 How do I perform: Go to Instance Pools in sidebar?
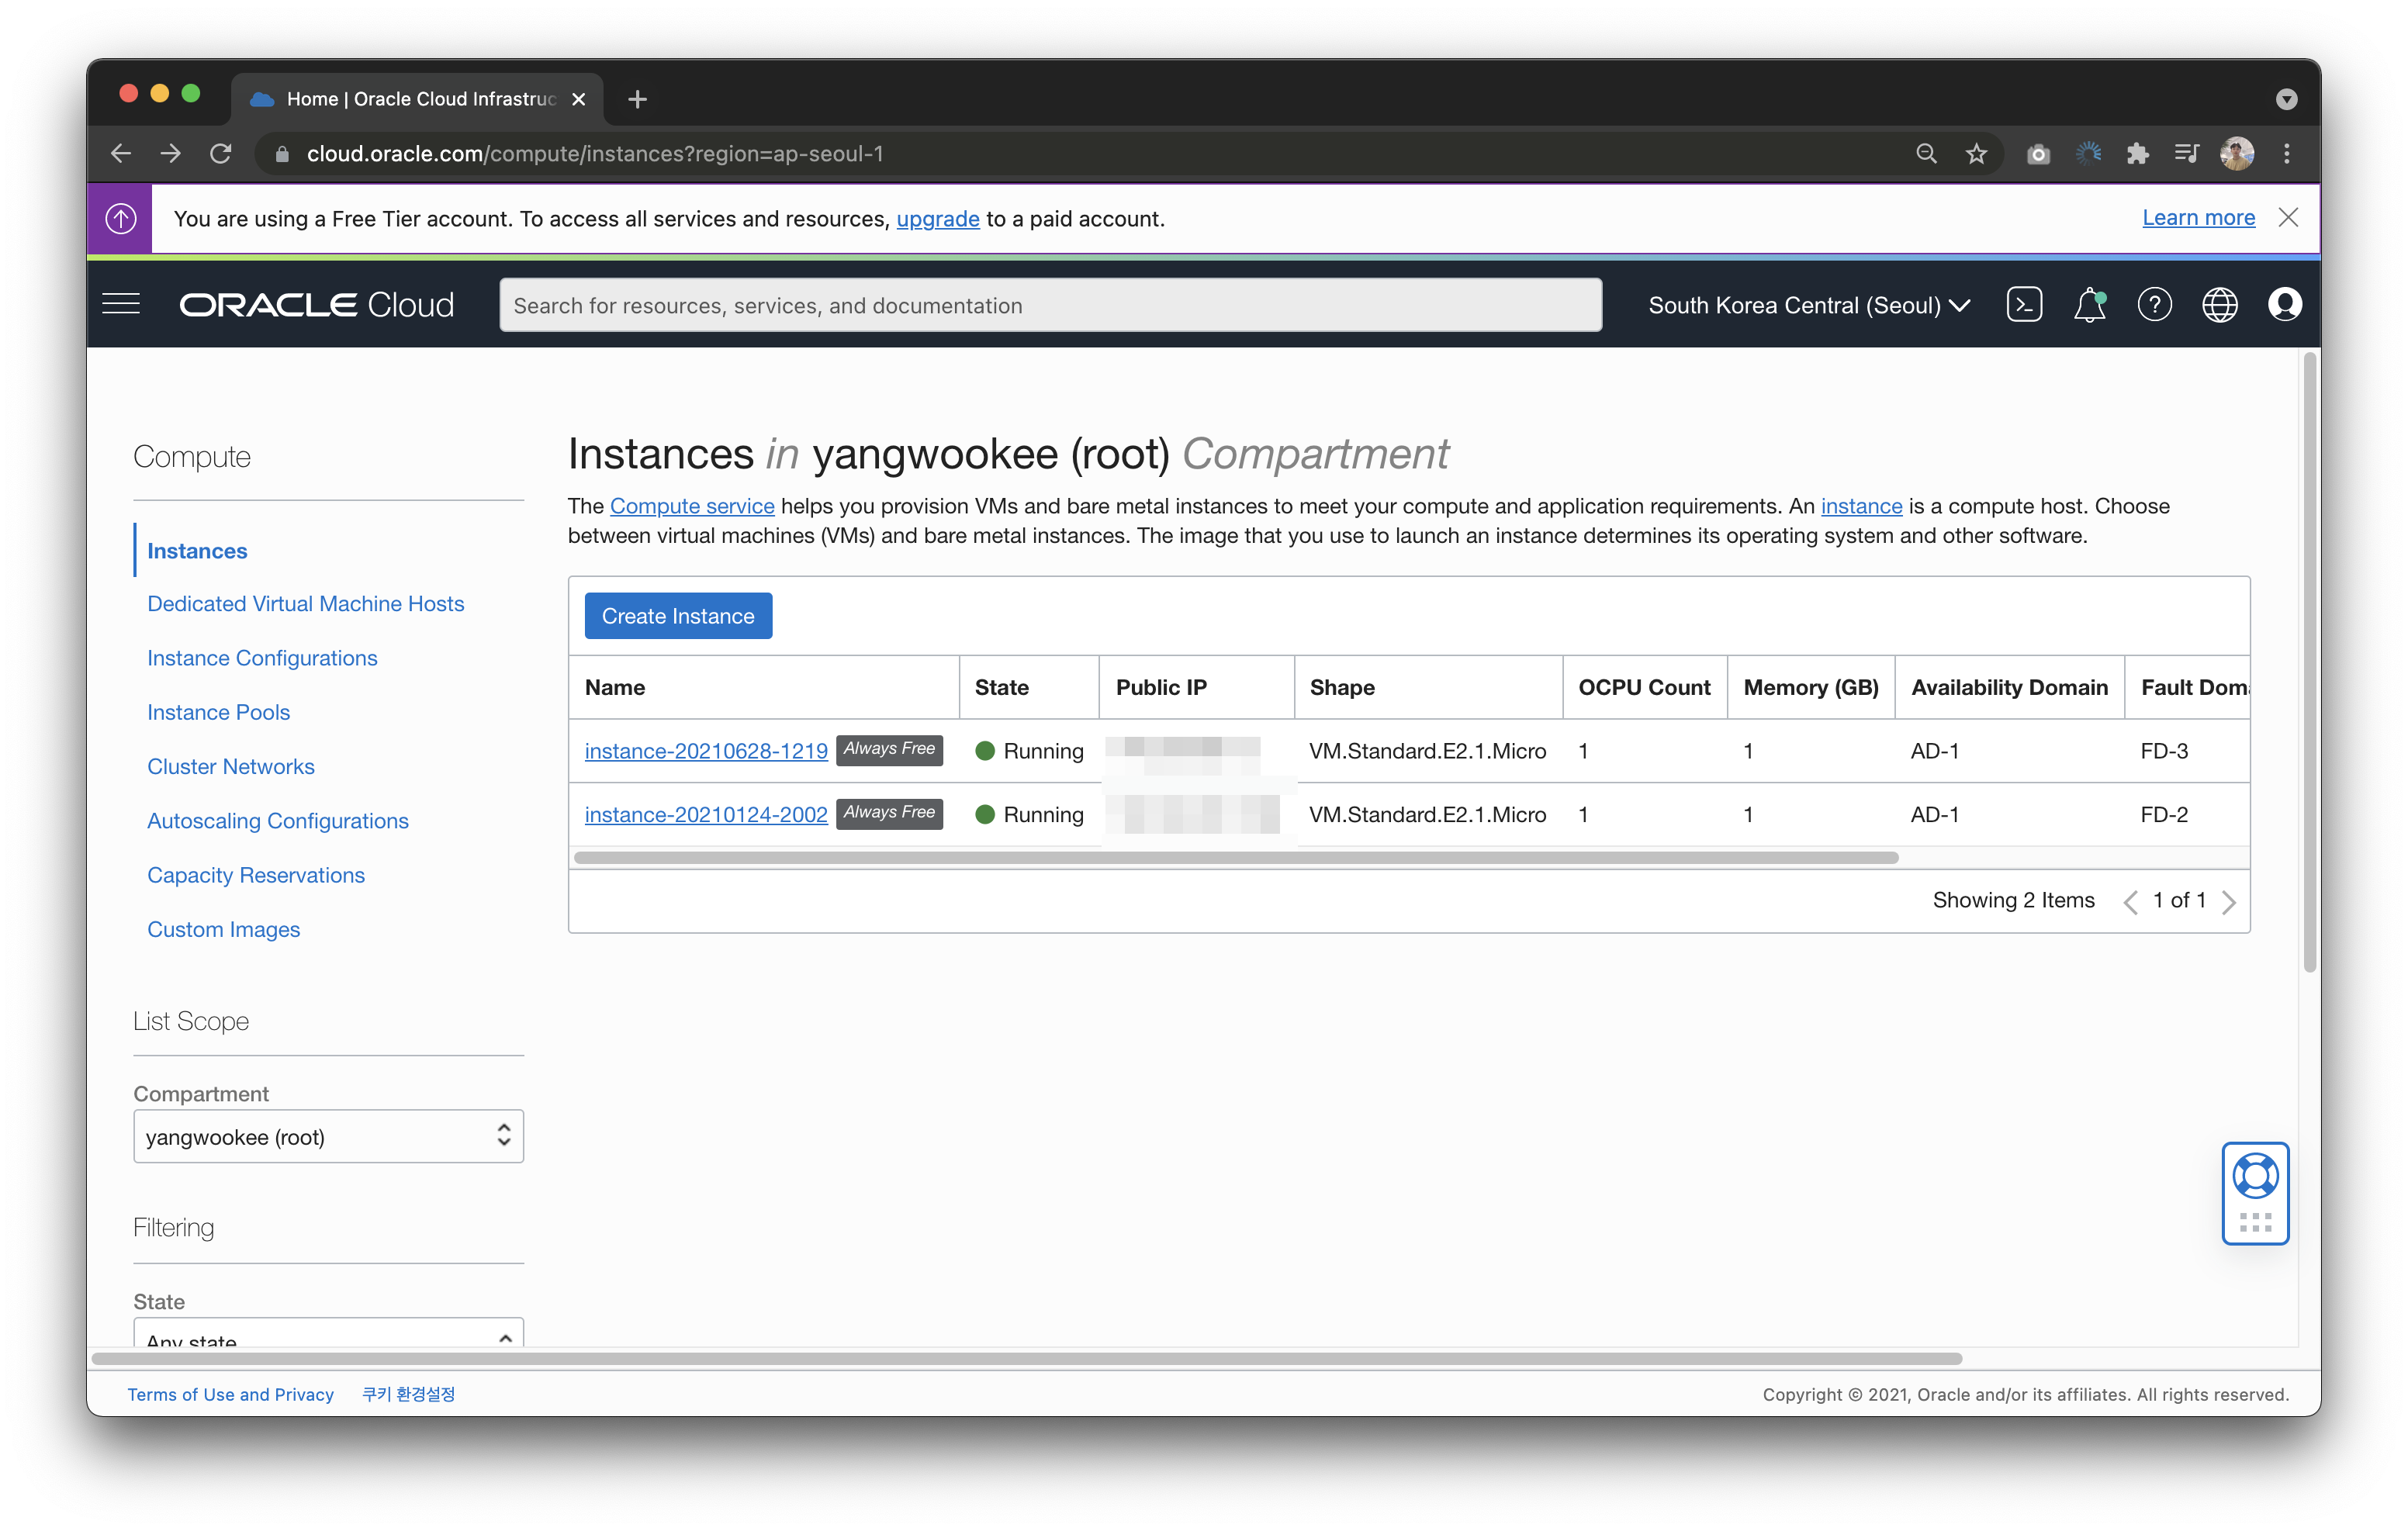tap(218, 713)
